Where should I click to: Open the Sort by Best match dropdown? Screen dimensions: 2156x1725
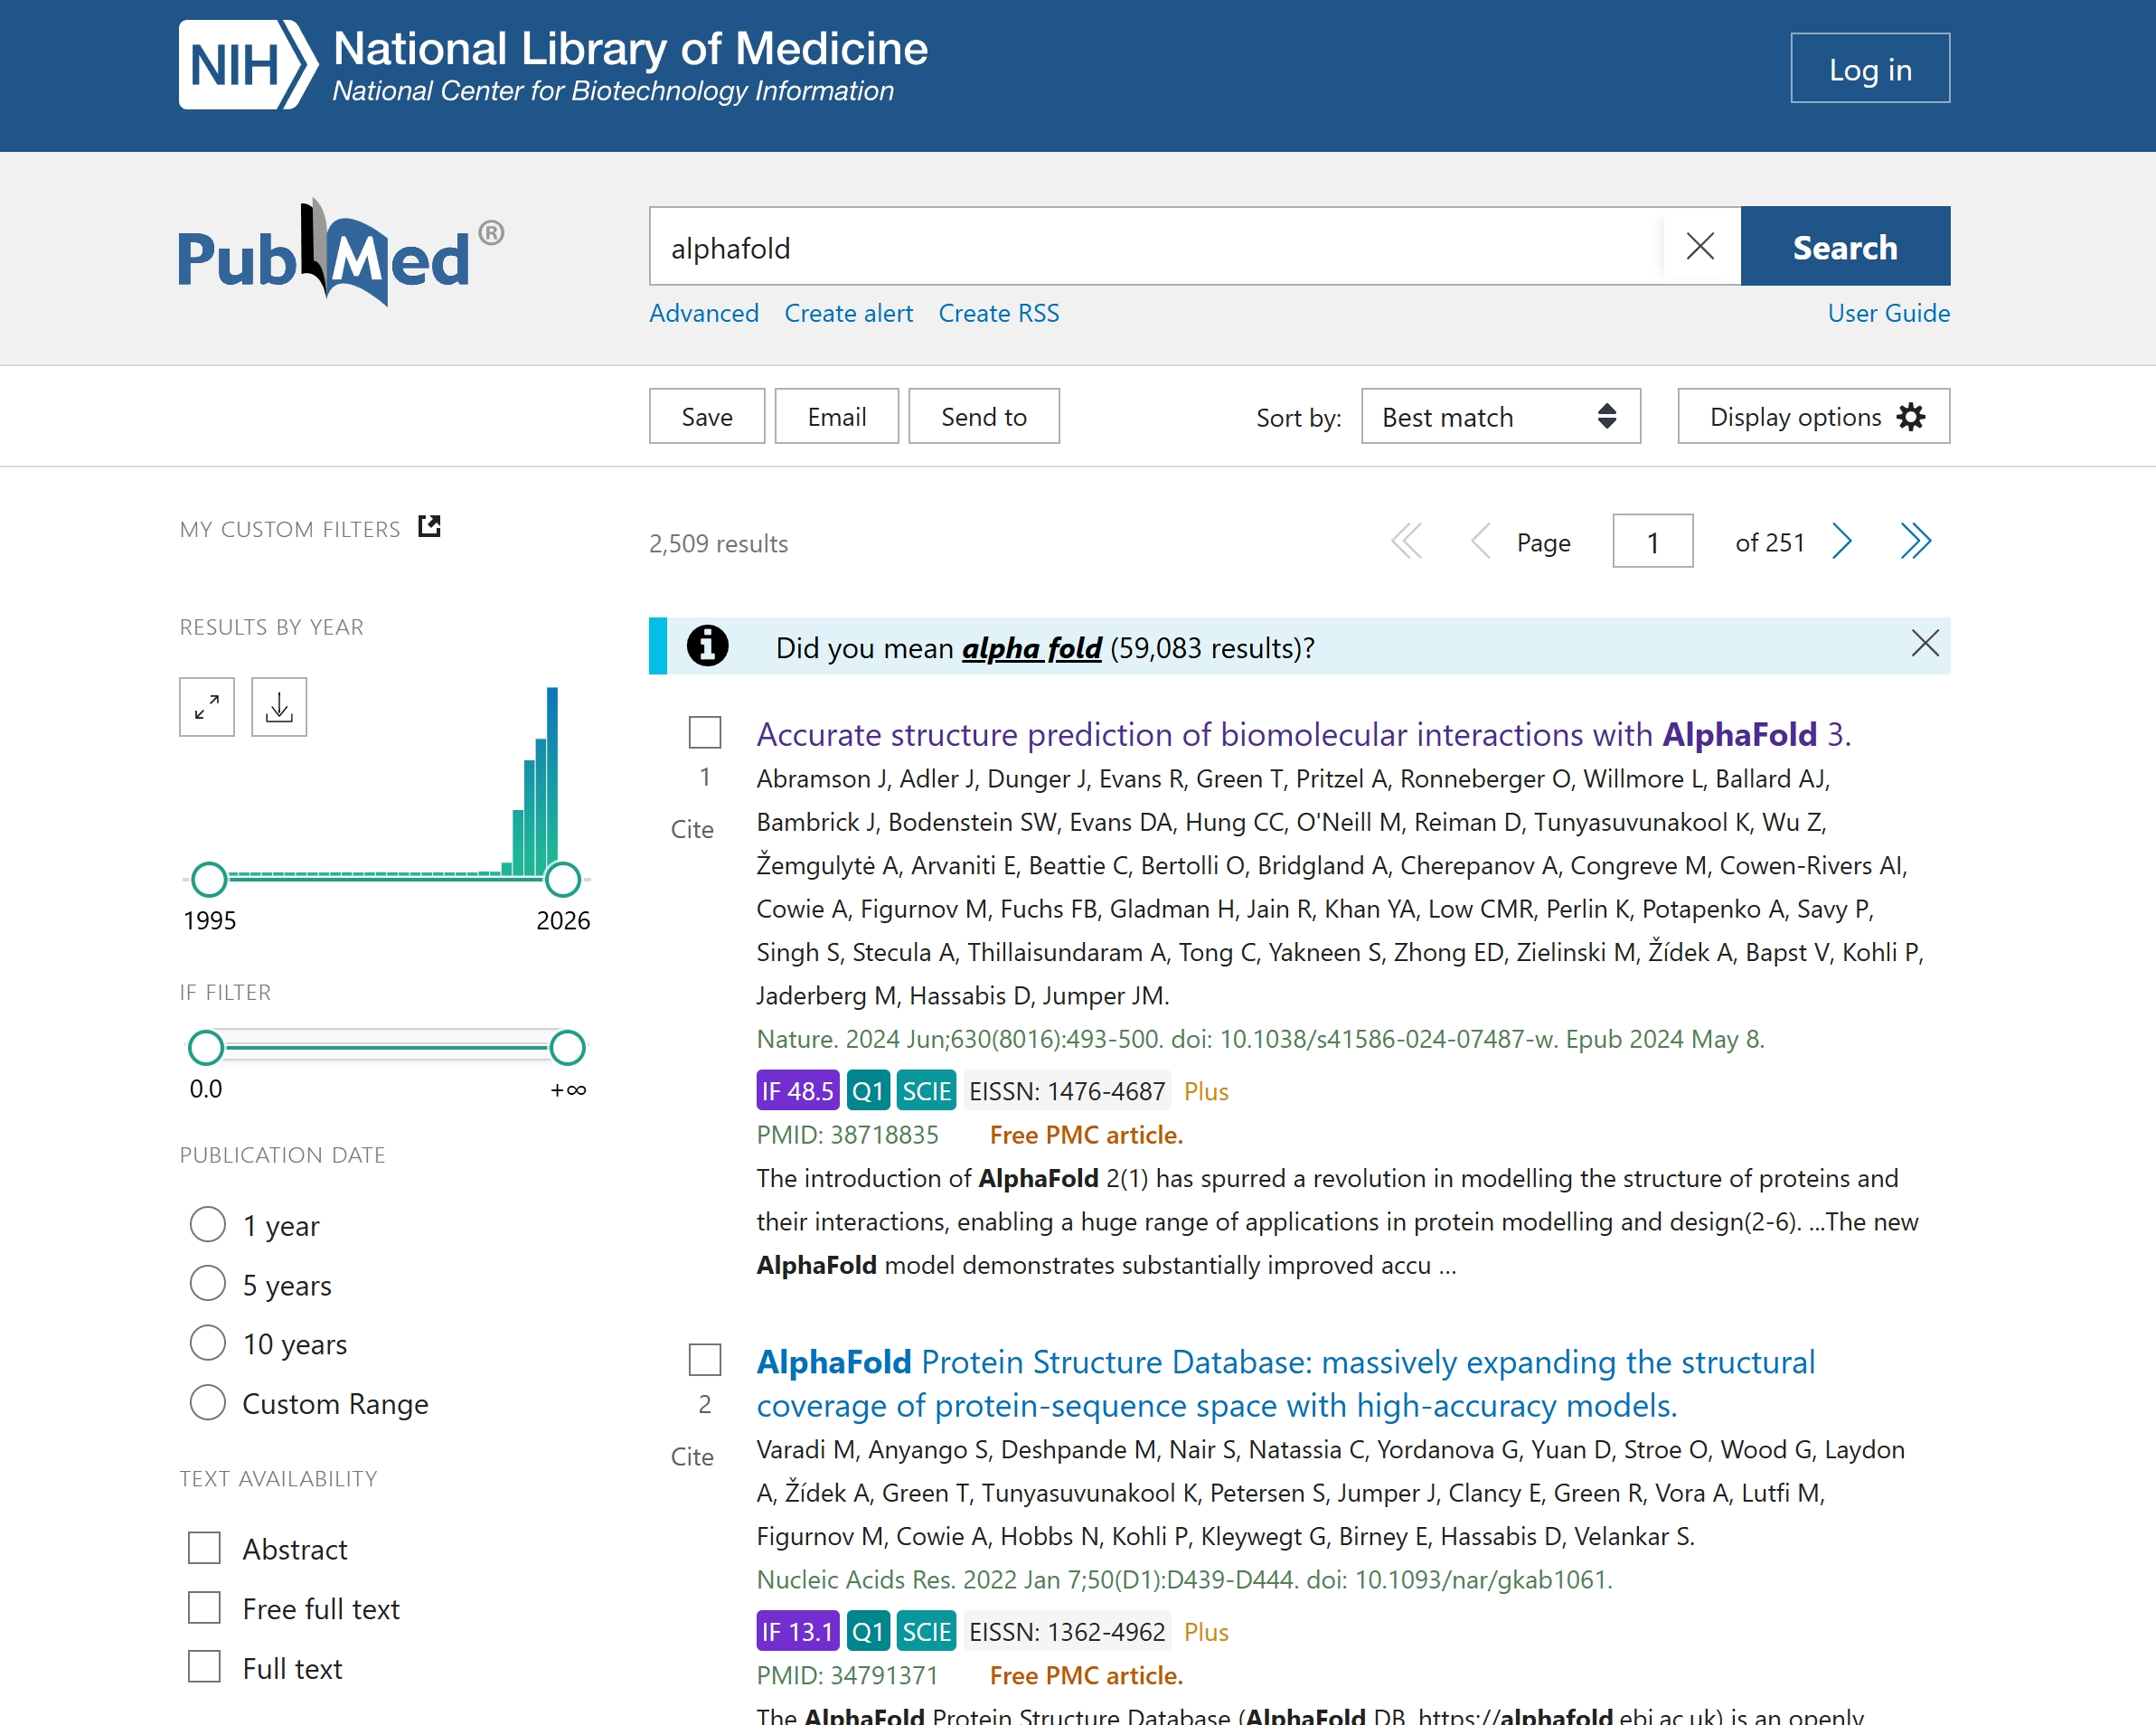point(1499,416)
